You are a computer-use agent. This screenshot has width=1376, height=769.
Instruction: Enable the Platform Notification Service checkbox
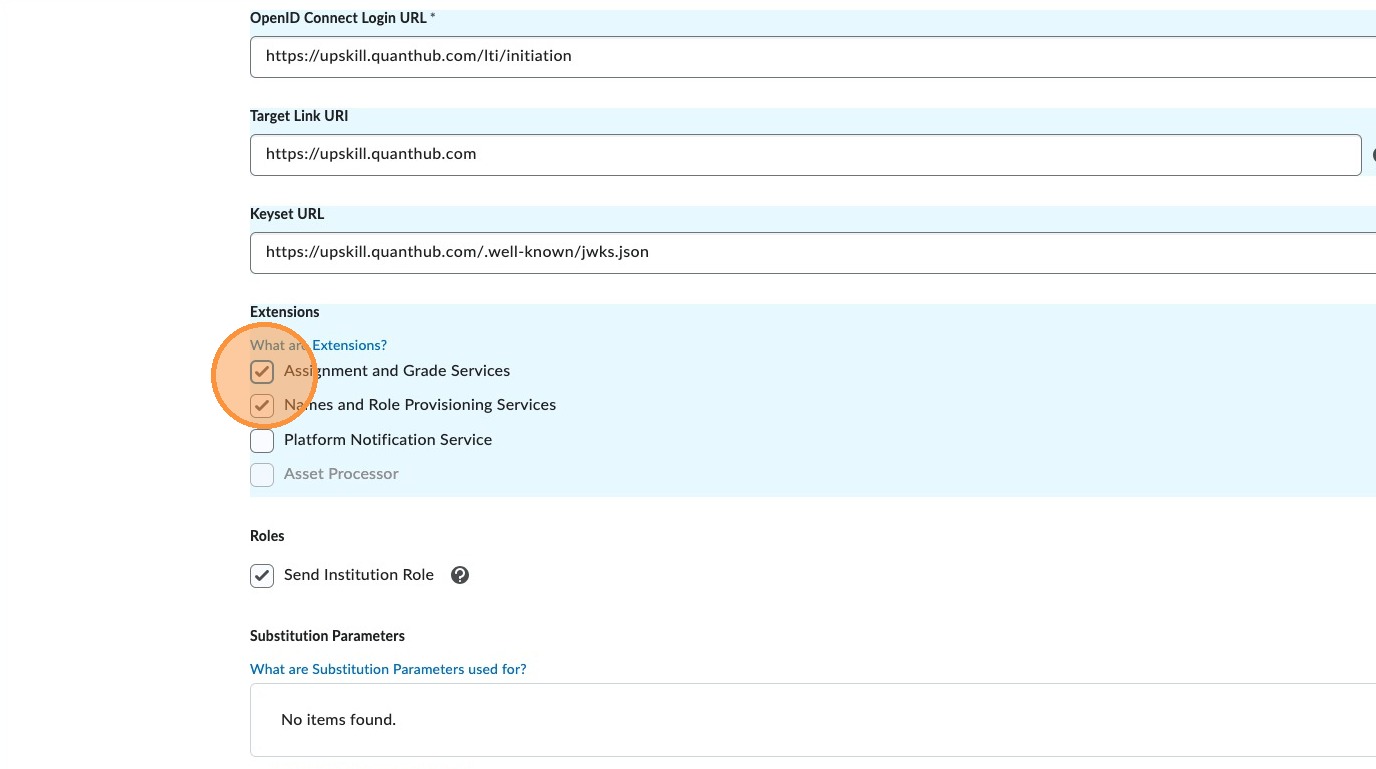click(262, 440)
